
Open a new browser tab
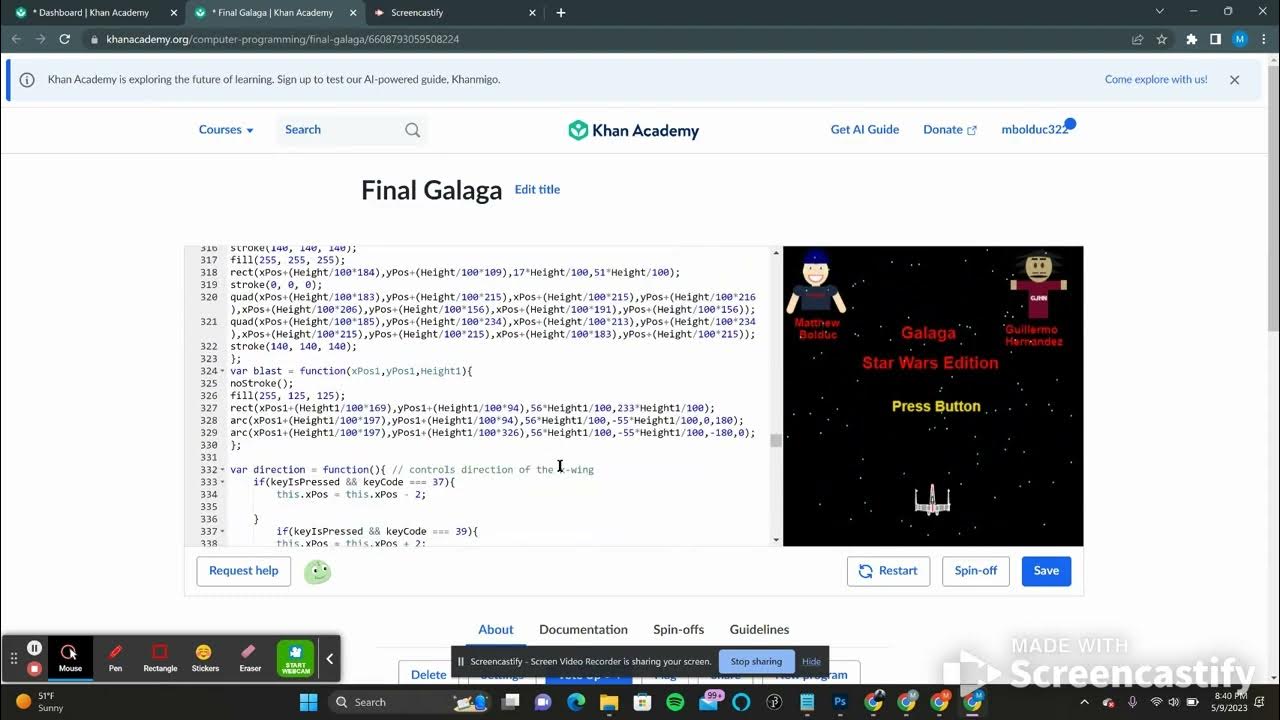pyautogui.click(x=561, y=13)
